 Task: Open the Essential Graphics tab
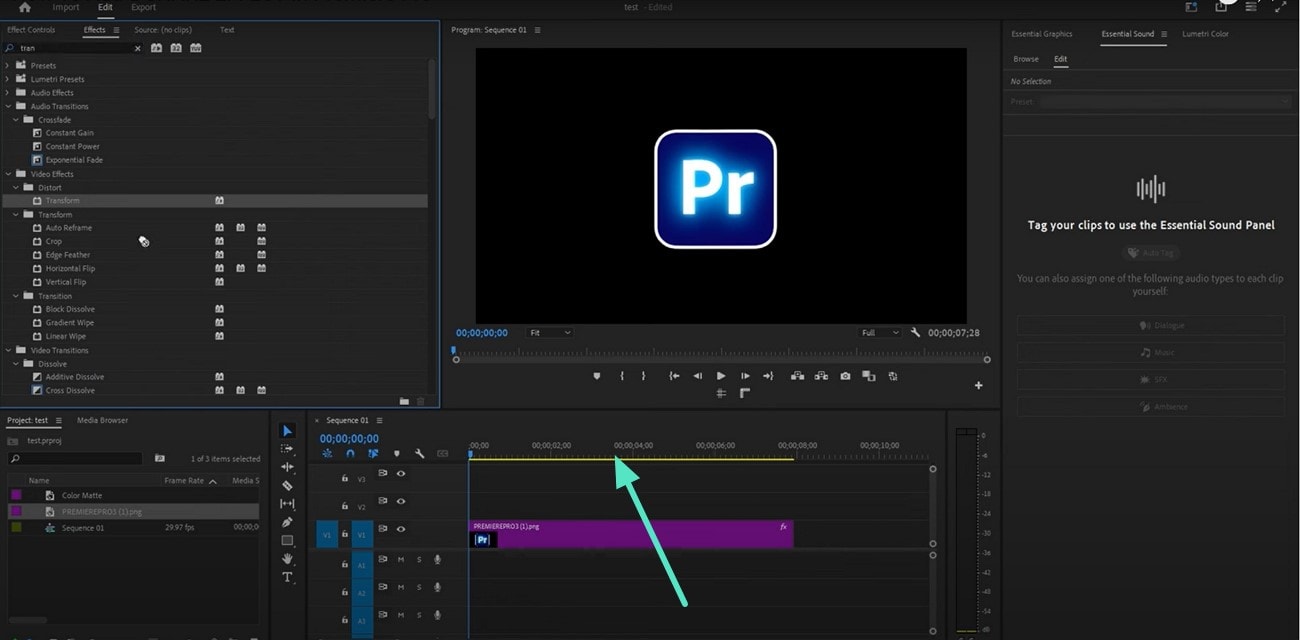(x=1041, y=34)
